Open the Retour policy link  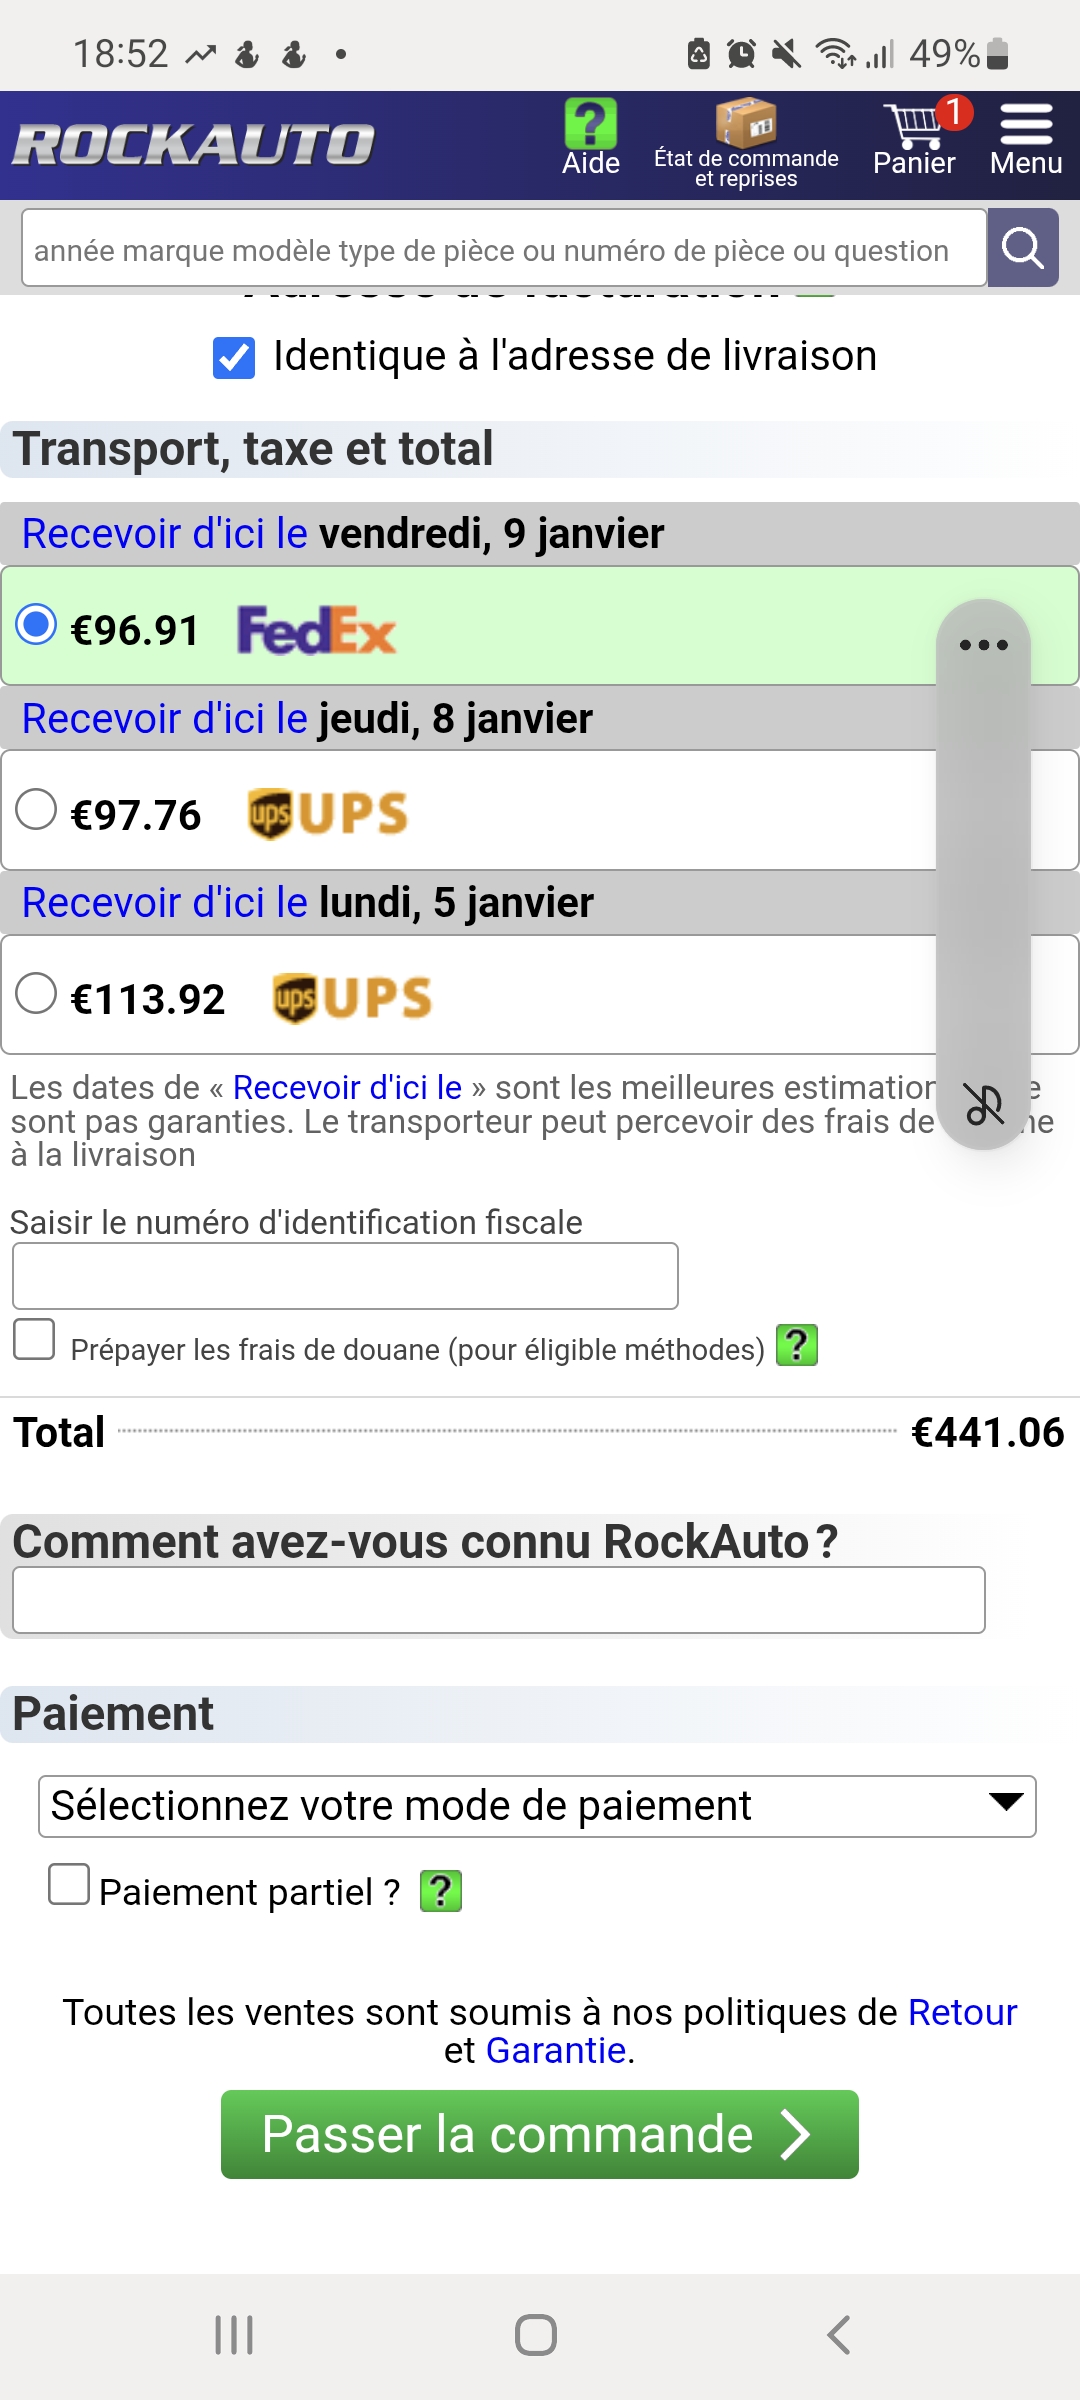[x=962, y=2012]
